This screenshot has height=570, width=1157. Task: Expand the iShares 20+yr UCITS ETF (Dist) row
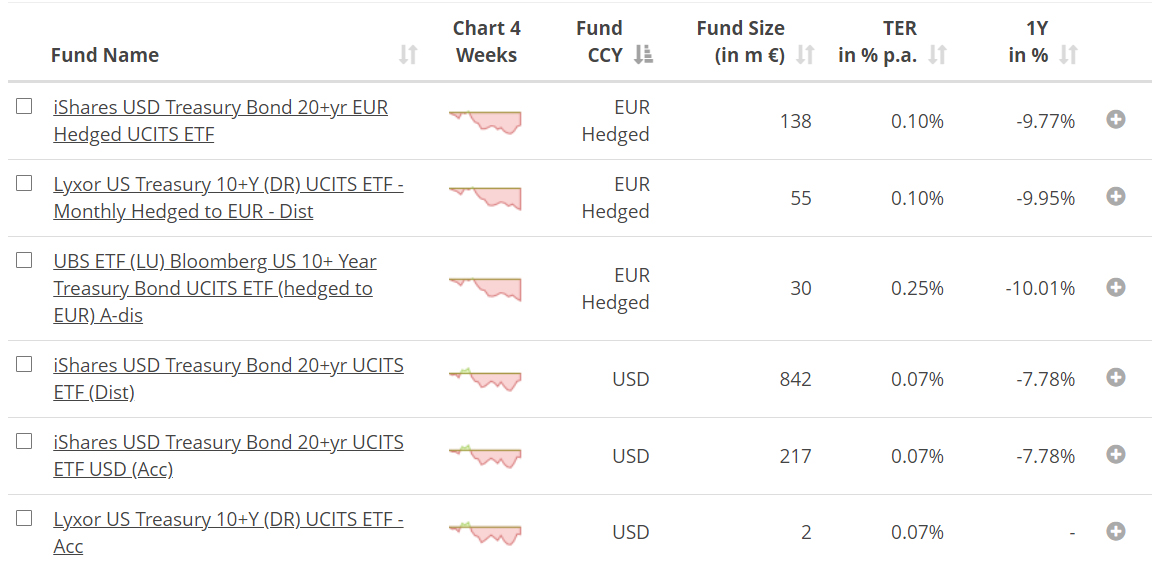click(1116, 378)
